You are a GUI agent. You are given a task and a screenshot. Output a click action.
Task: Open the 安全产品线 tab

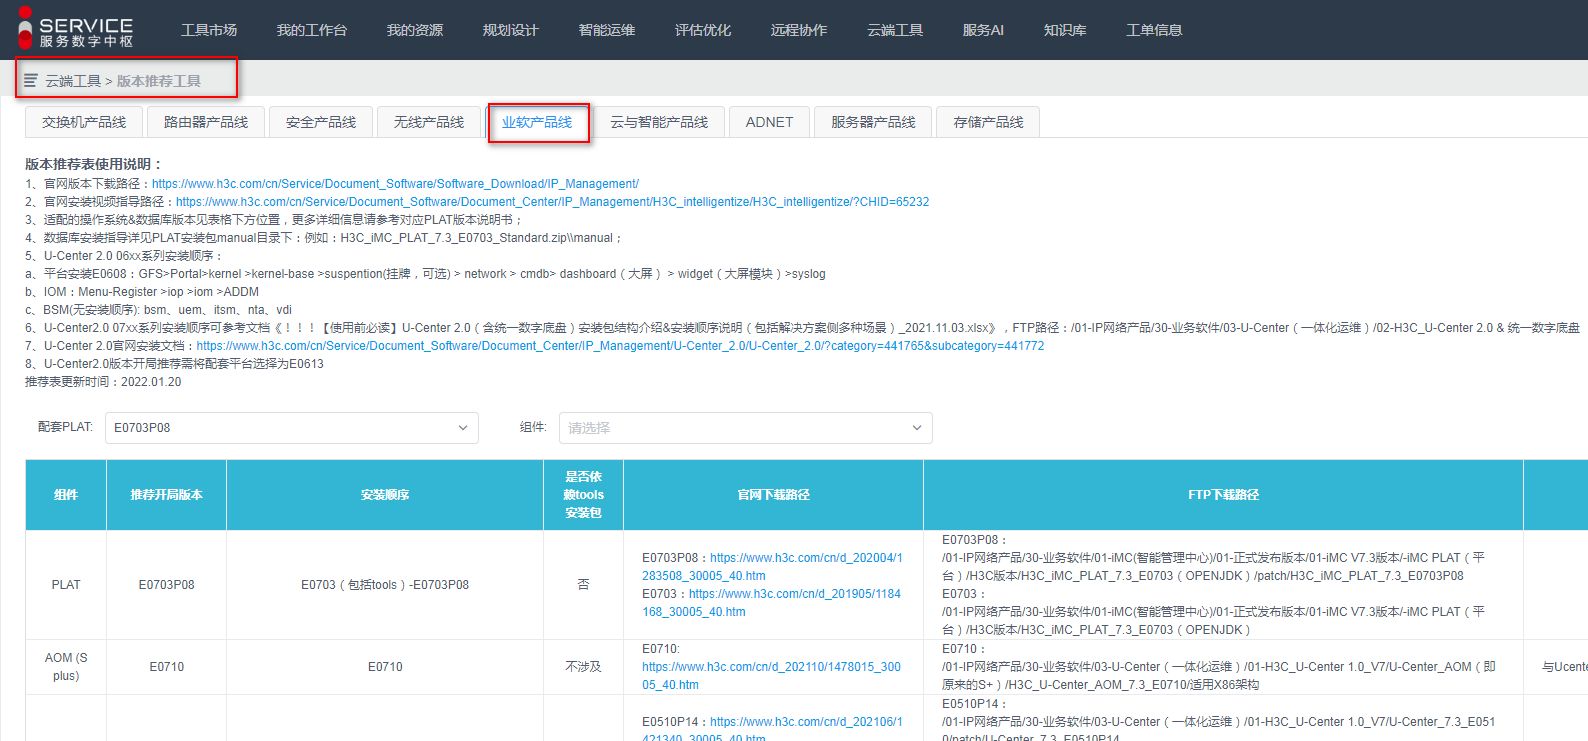point(321,122)
